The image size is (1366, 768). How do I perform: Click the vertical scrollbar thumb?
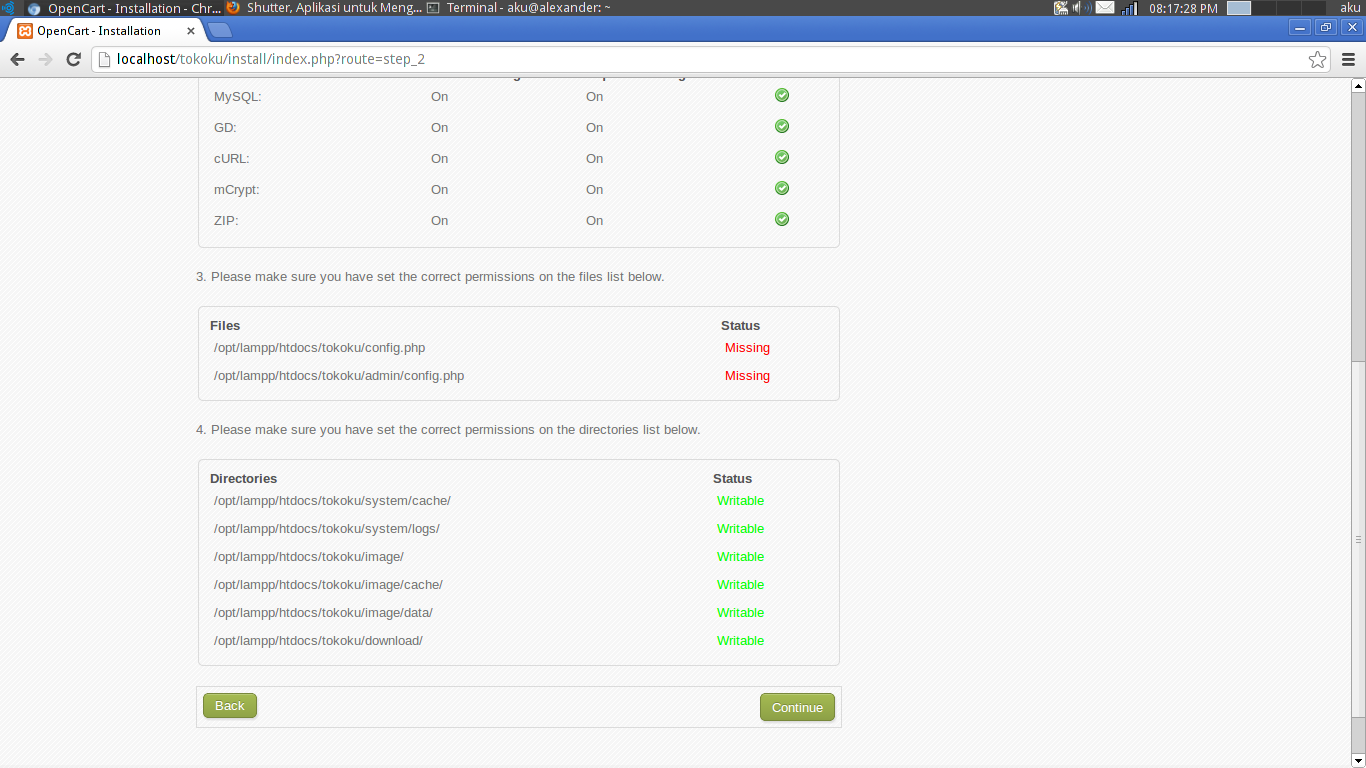1358,540
